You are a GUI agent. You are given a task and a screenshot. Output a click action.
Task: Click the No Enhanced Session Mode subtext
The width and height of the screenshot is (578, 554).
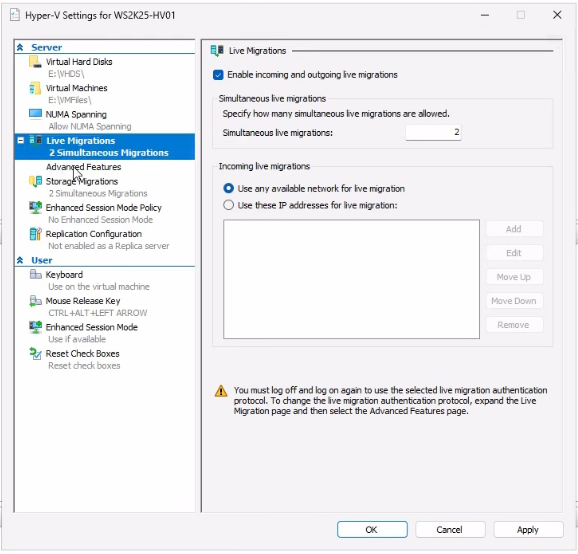tap(101, 220)
